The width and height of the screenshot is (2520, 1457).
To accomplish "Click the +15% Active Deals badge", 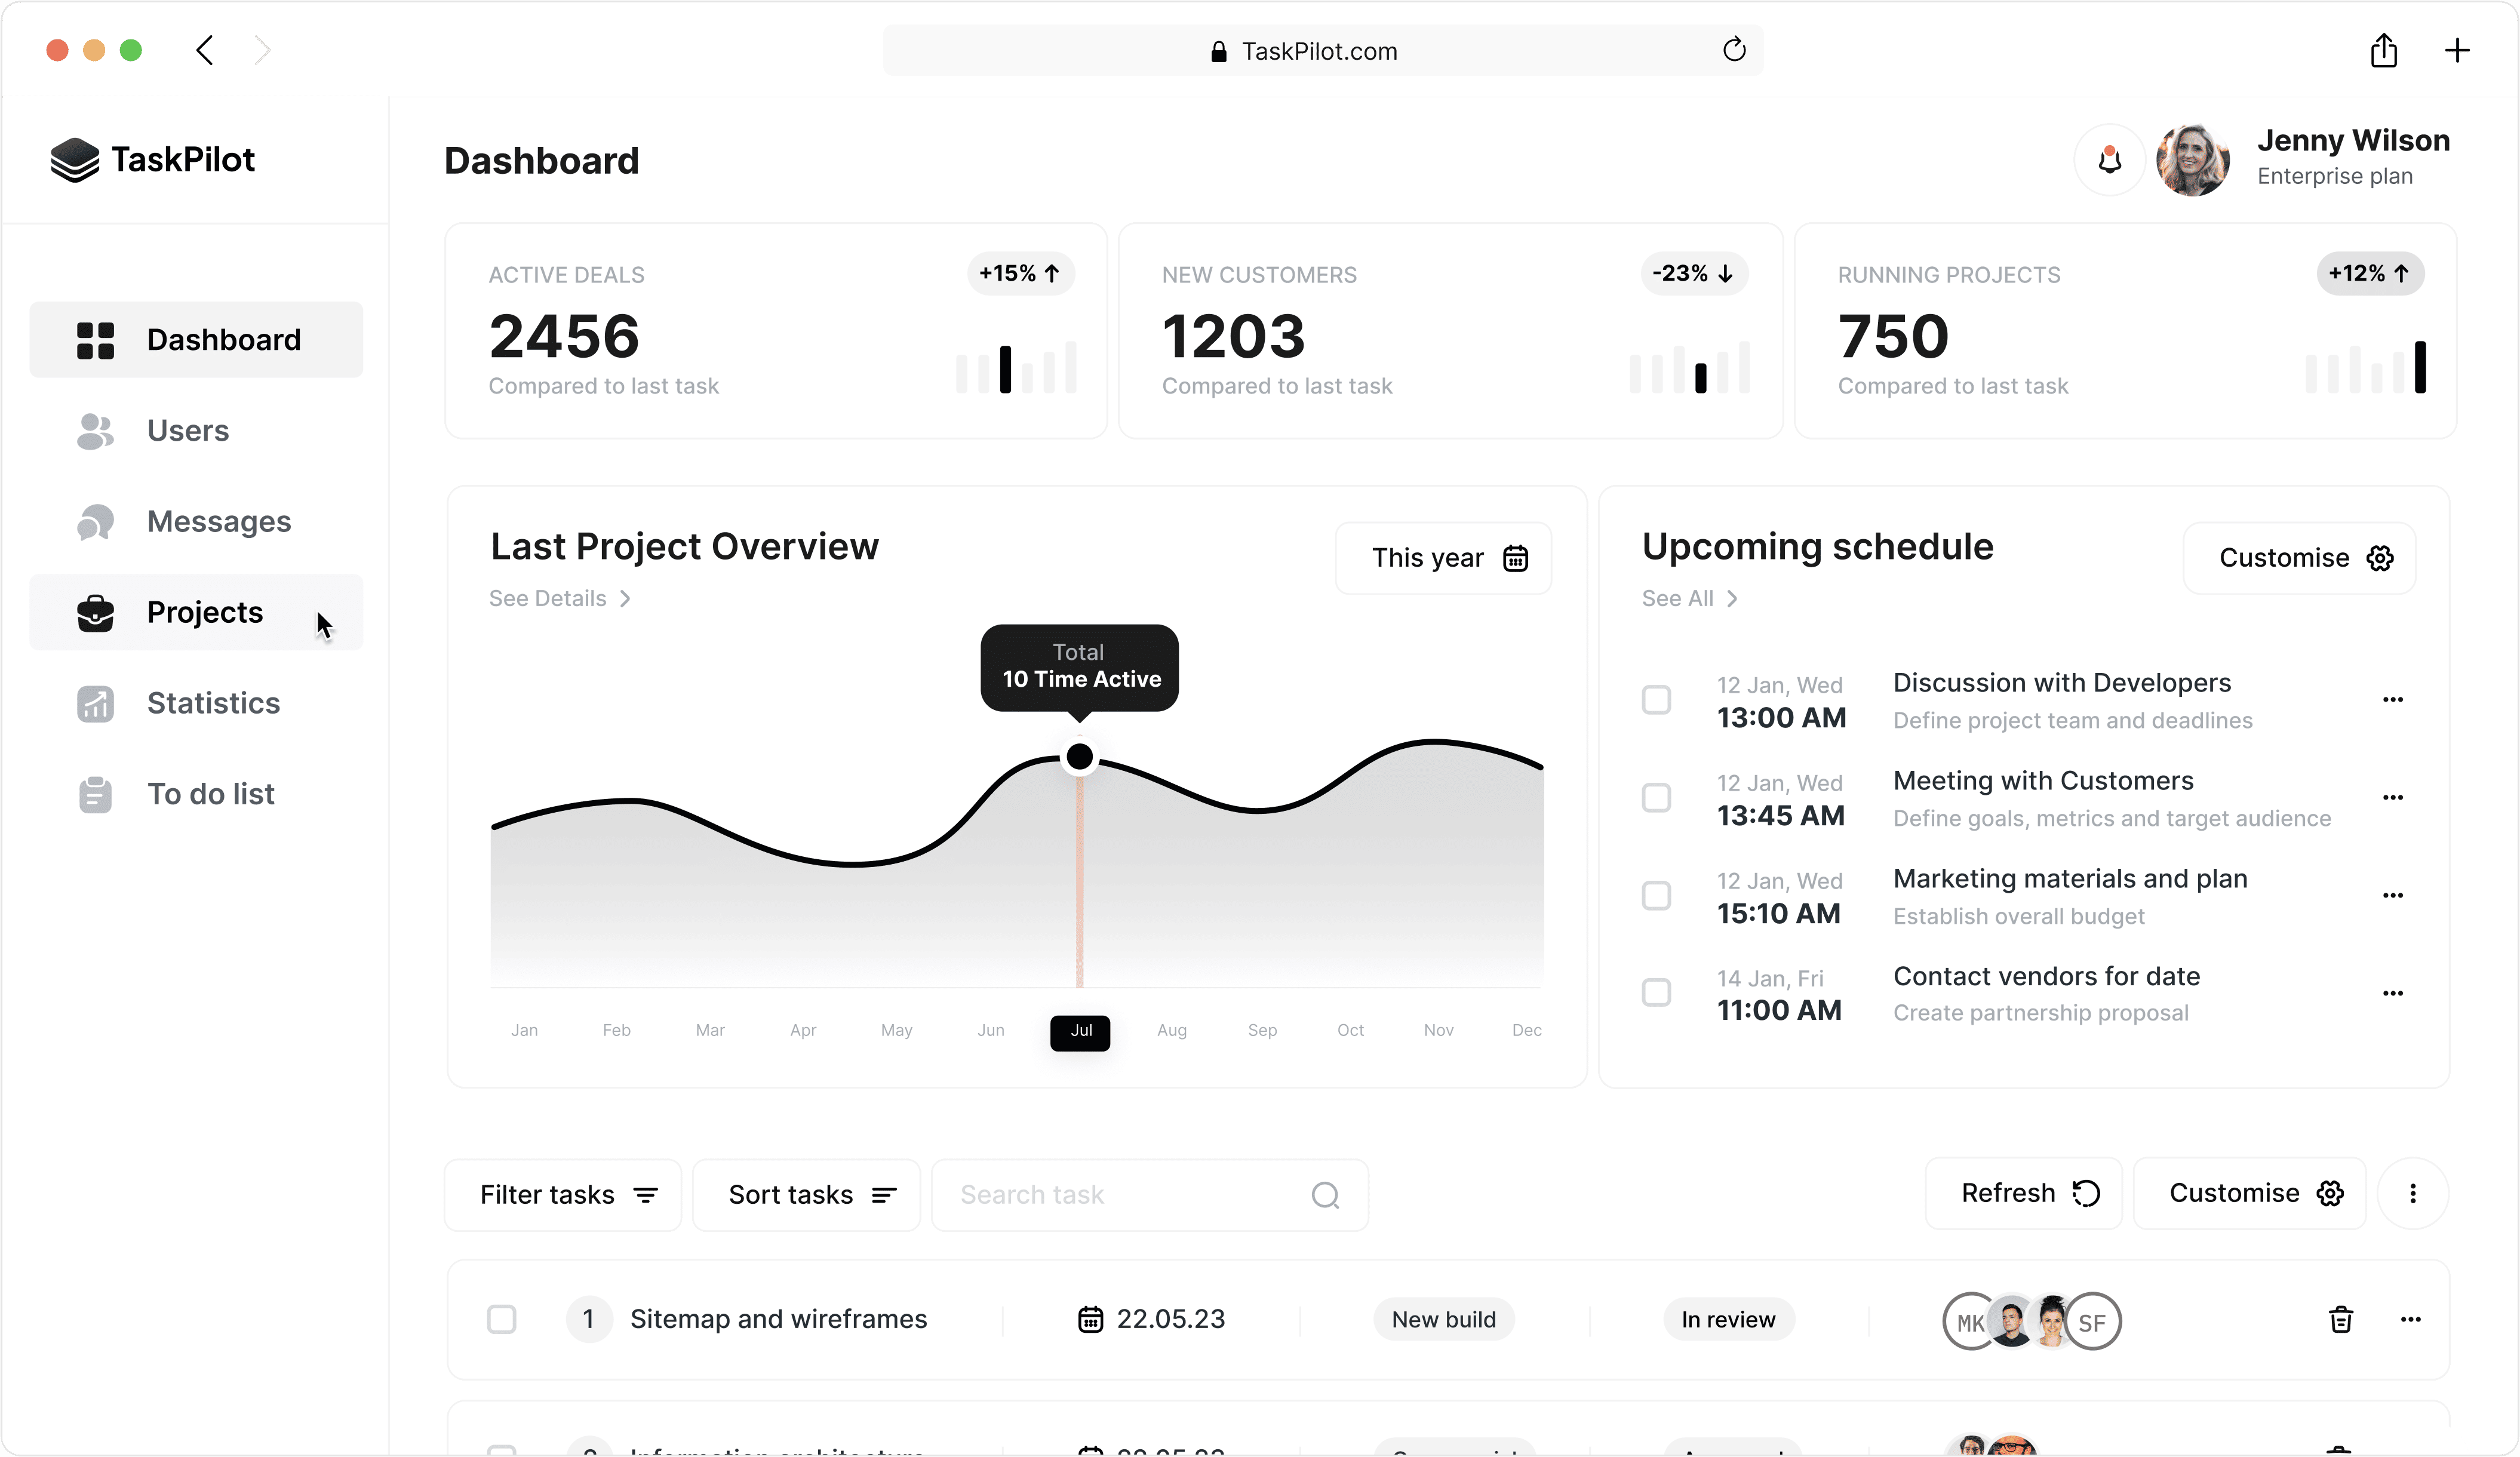I will point(1021,274).
